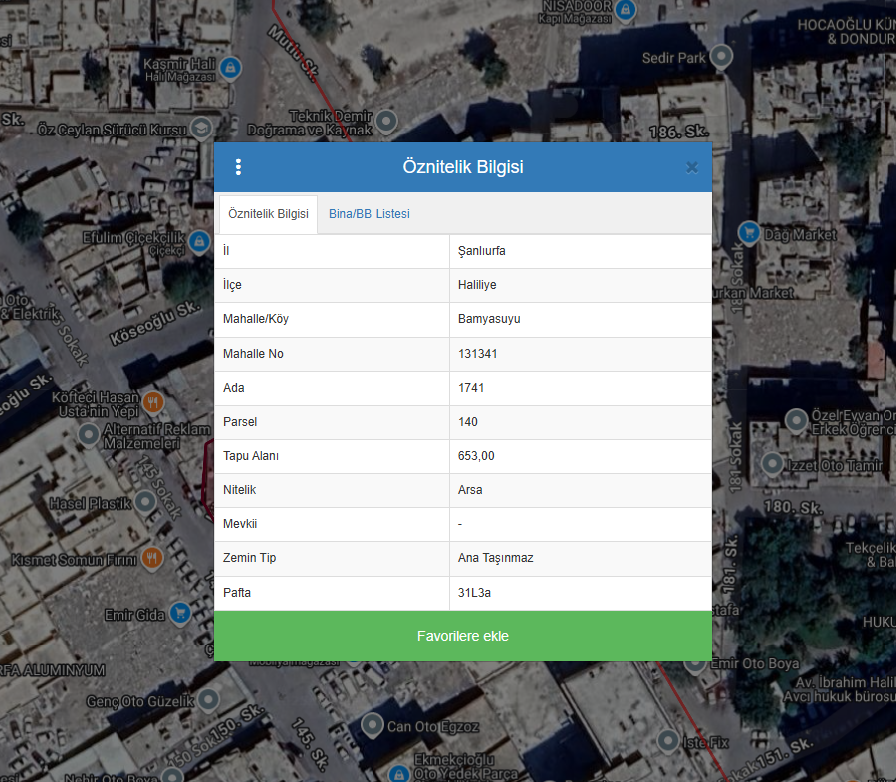
Task: Select the Teknik Demir Doğrama map pin
Action: (x=385, y=122)
